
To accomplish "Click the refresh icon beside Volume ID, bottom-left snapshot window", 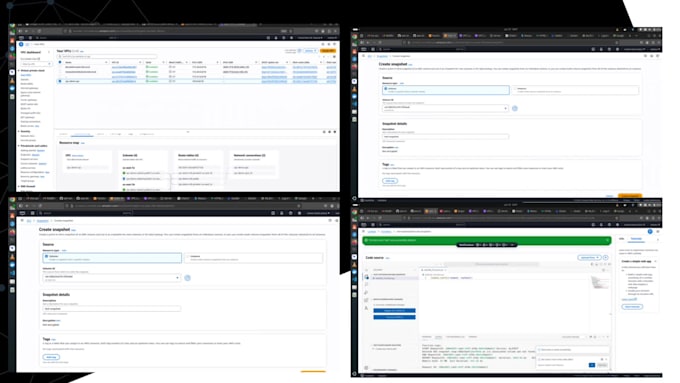I will (187, 278).
